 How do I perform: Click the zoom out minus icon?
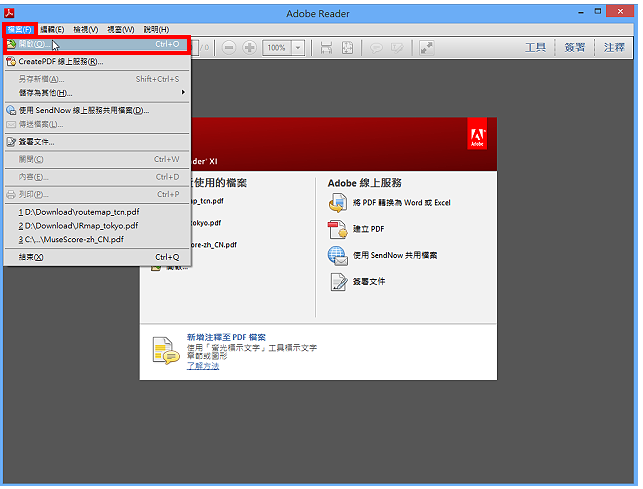(229, 48)
